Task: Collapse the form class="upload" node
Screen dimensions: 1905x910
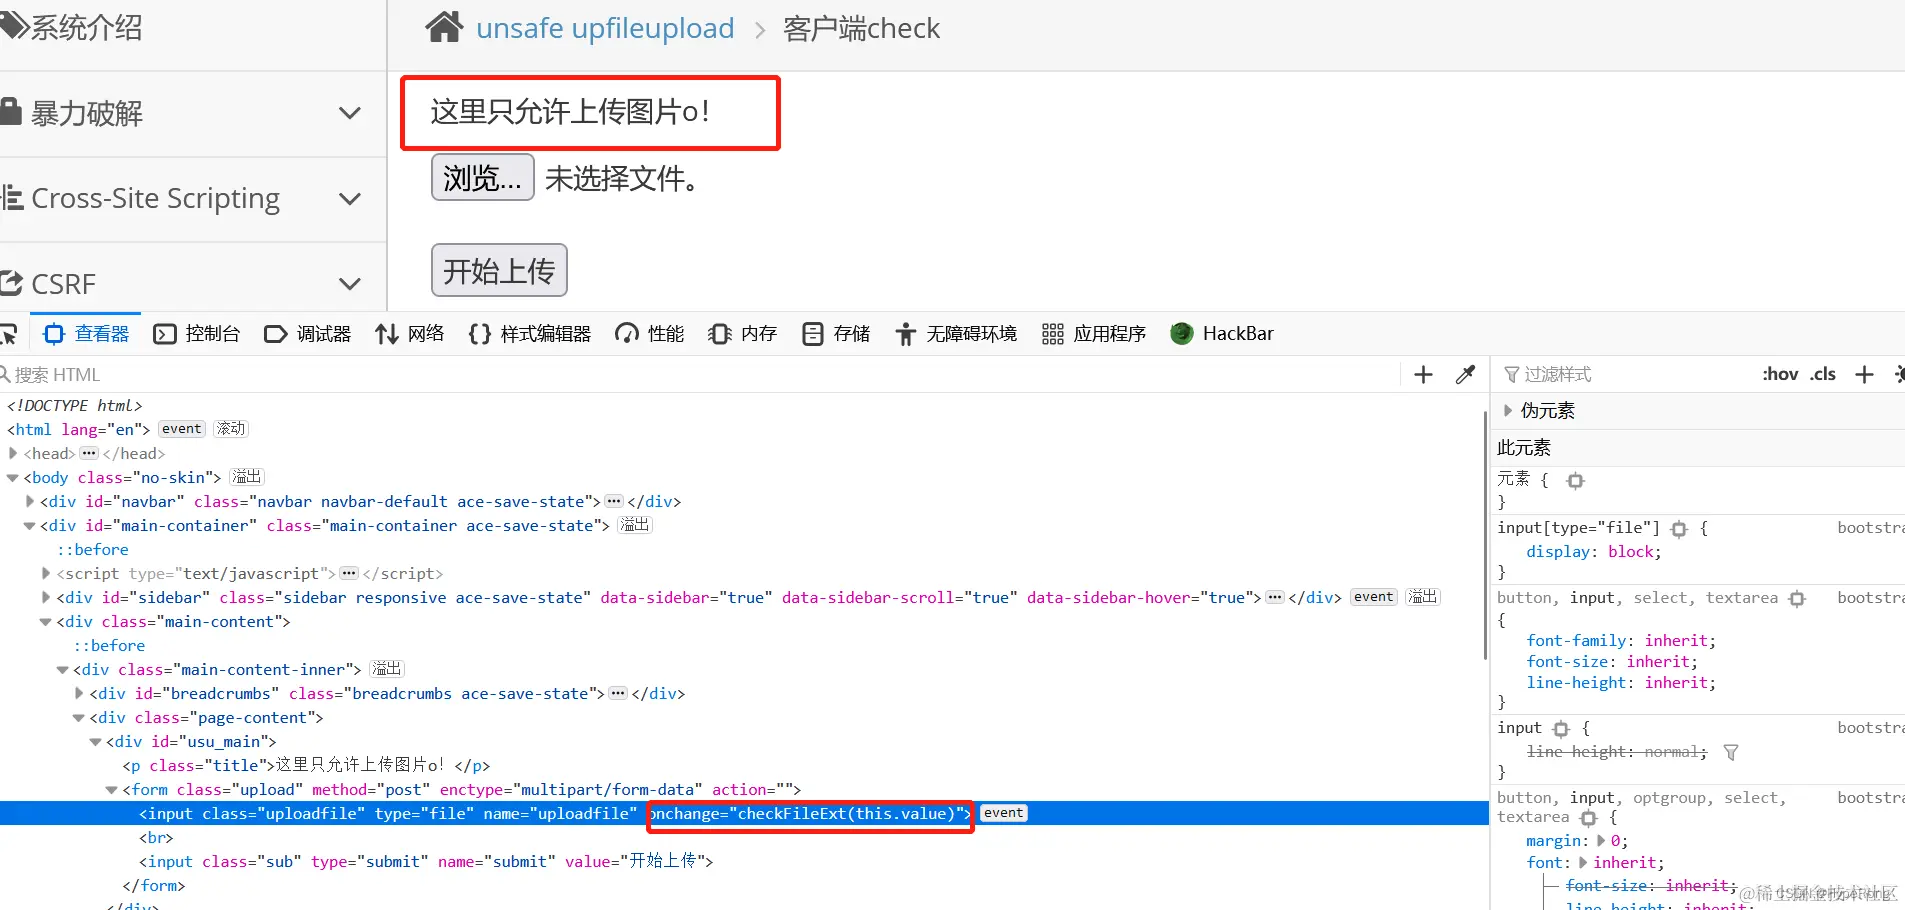Action: pos(112,790)
